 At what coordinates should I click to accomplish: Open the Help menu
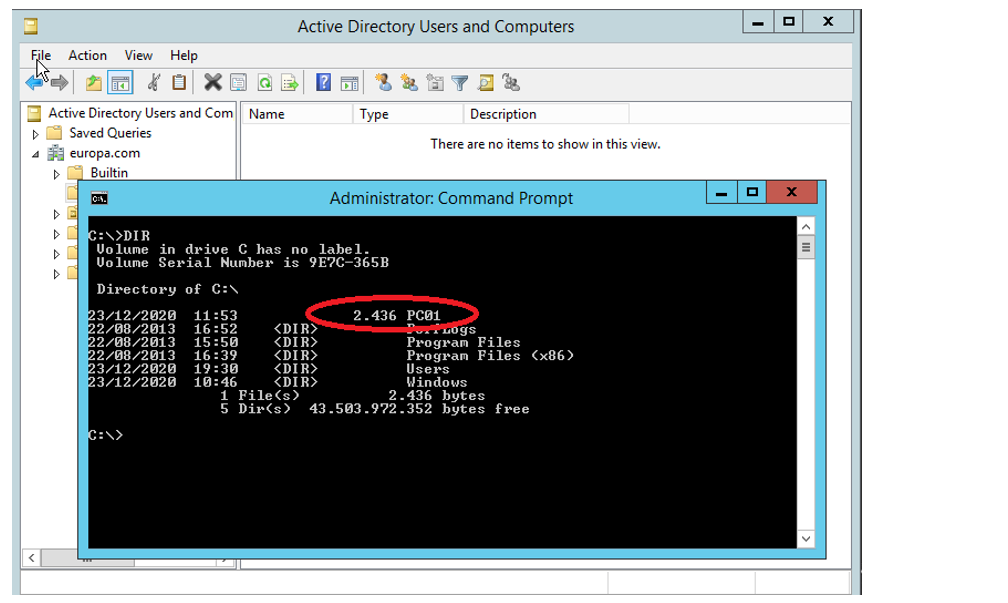click(183, 55)
